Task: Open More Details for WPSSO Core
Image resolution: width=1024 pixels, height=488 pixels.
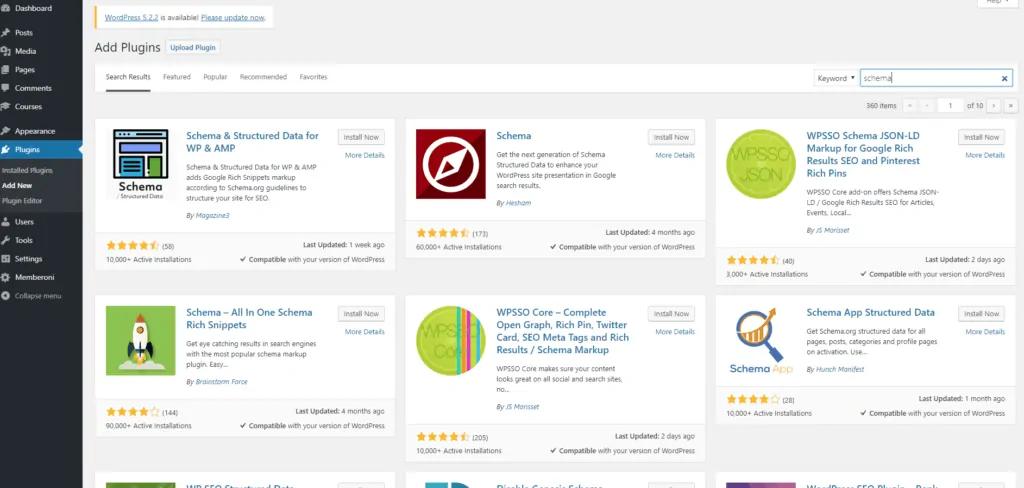Action: tap(675, 332)
